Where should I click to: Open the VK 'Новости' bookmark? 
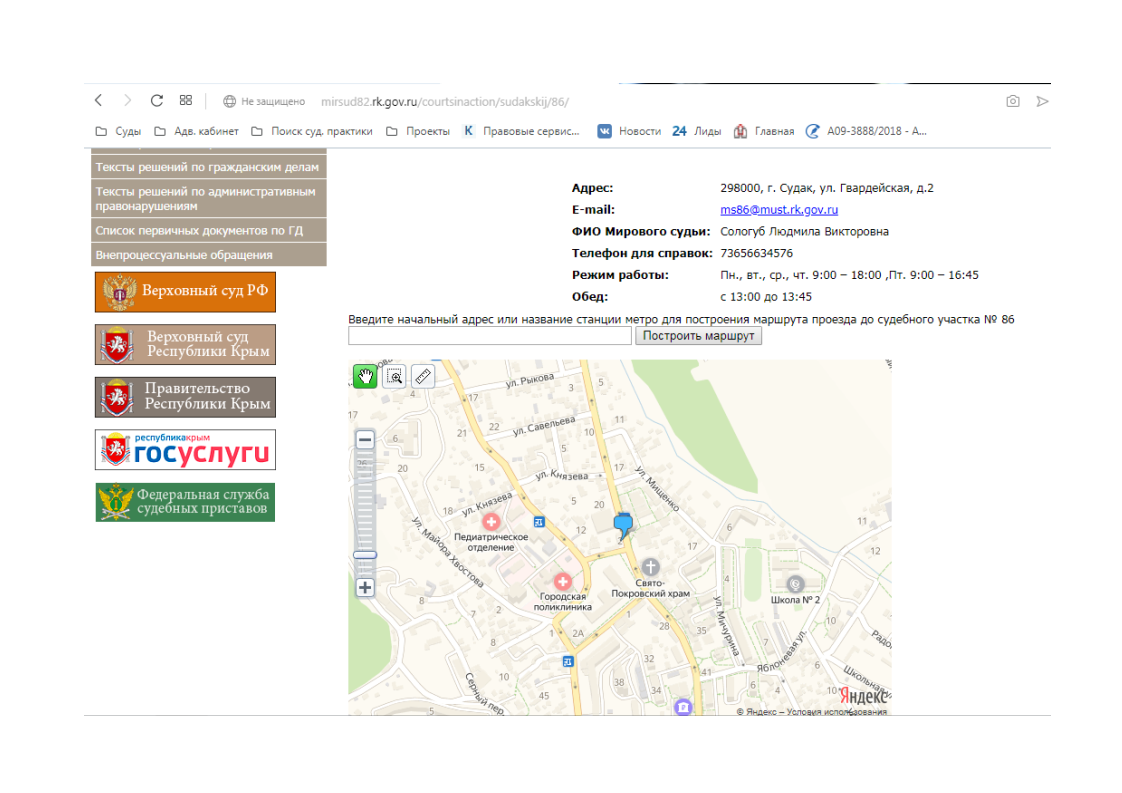pos(630,132)
